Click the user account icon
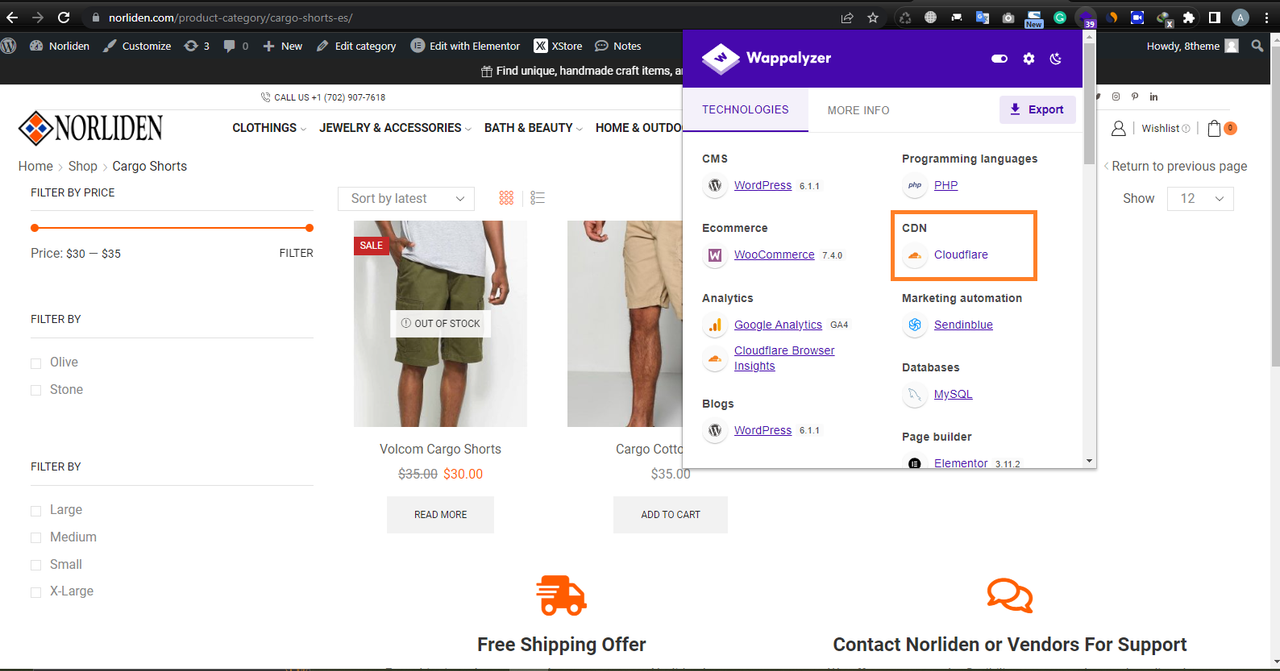1280x671 pixels. (x=1118, y=128)
